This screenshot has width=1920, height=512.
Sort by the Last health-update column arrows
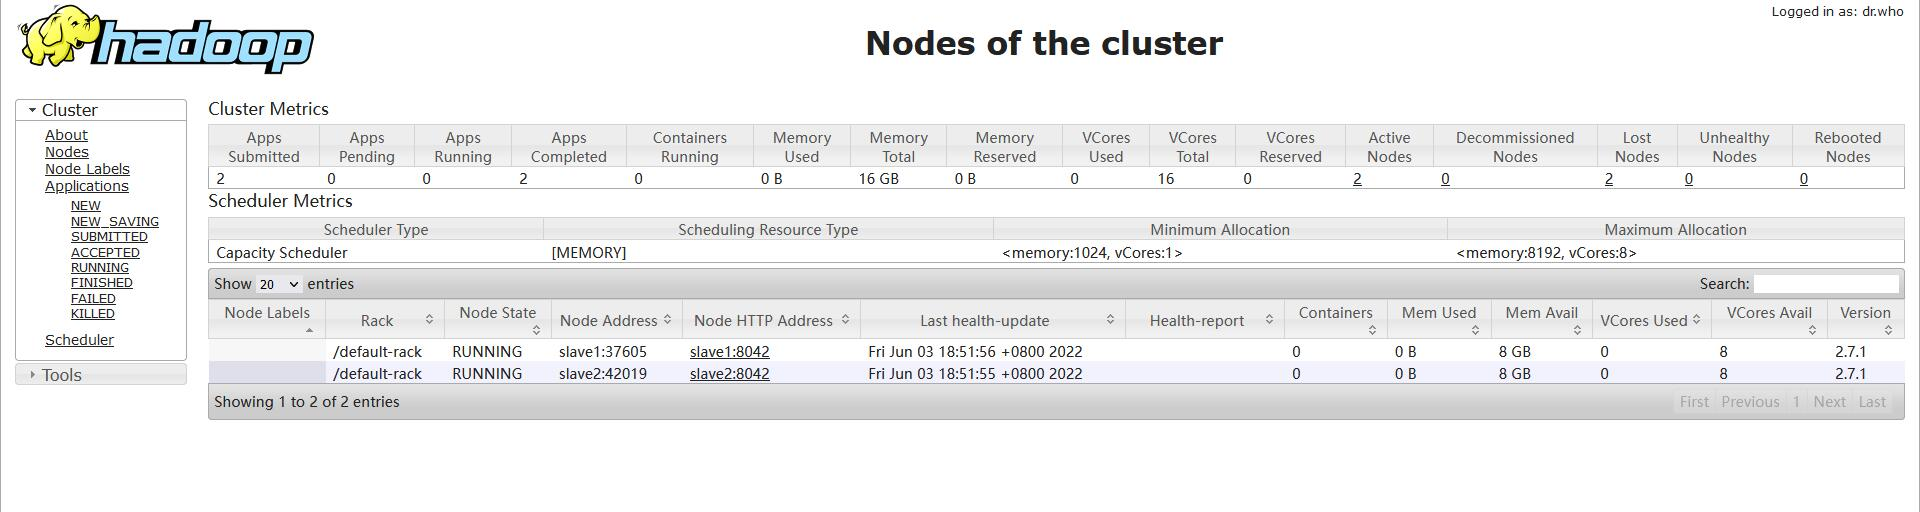[1110, 320]
